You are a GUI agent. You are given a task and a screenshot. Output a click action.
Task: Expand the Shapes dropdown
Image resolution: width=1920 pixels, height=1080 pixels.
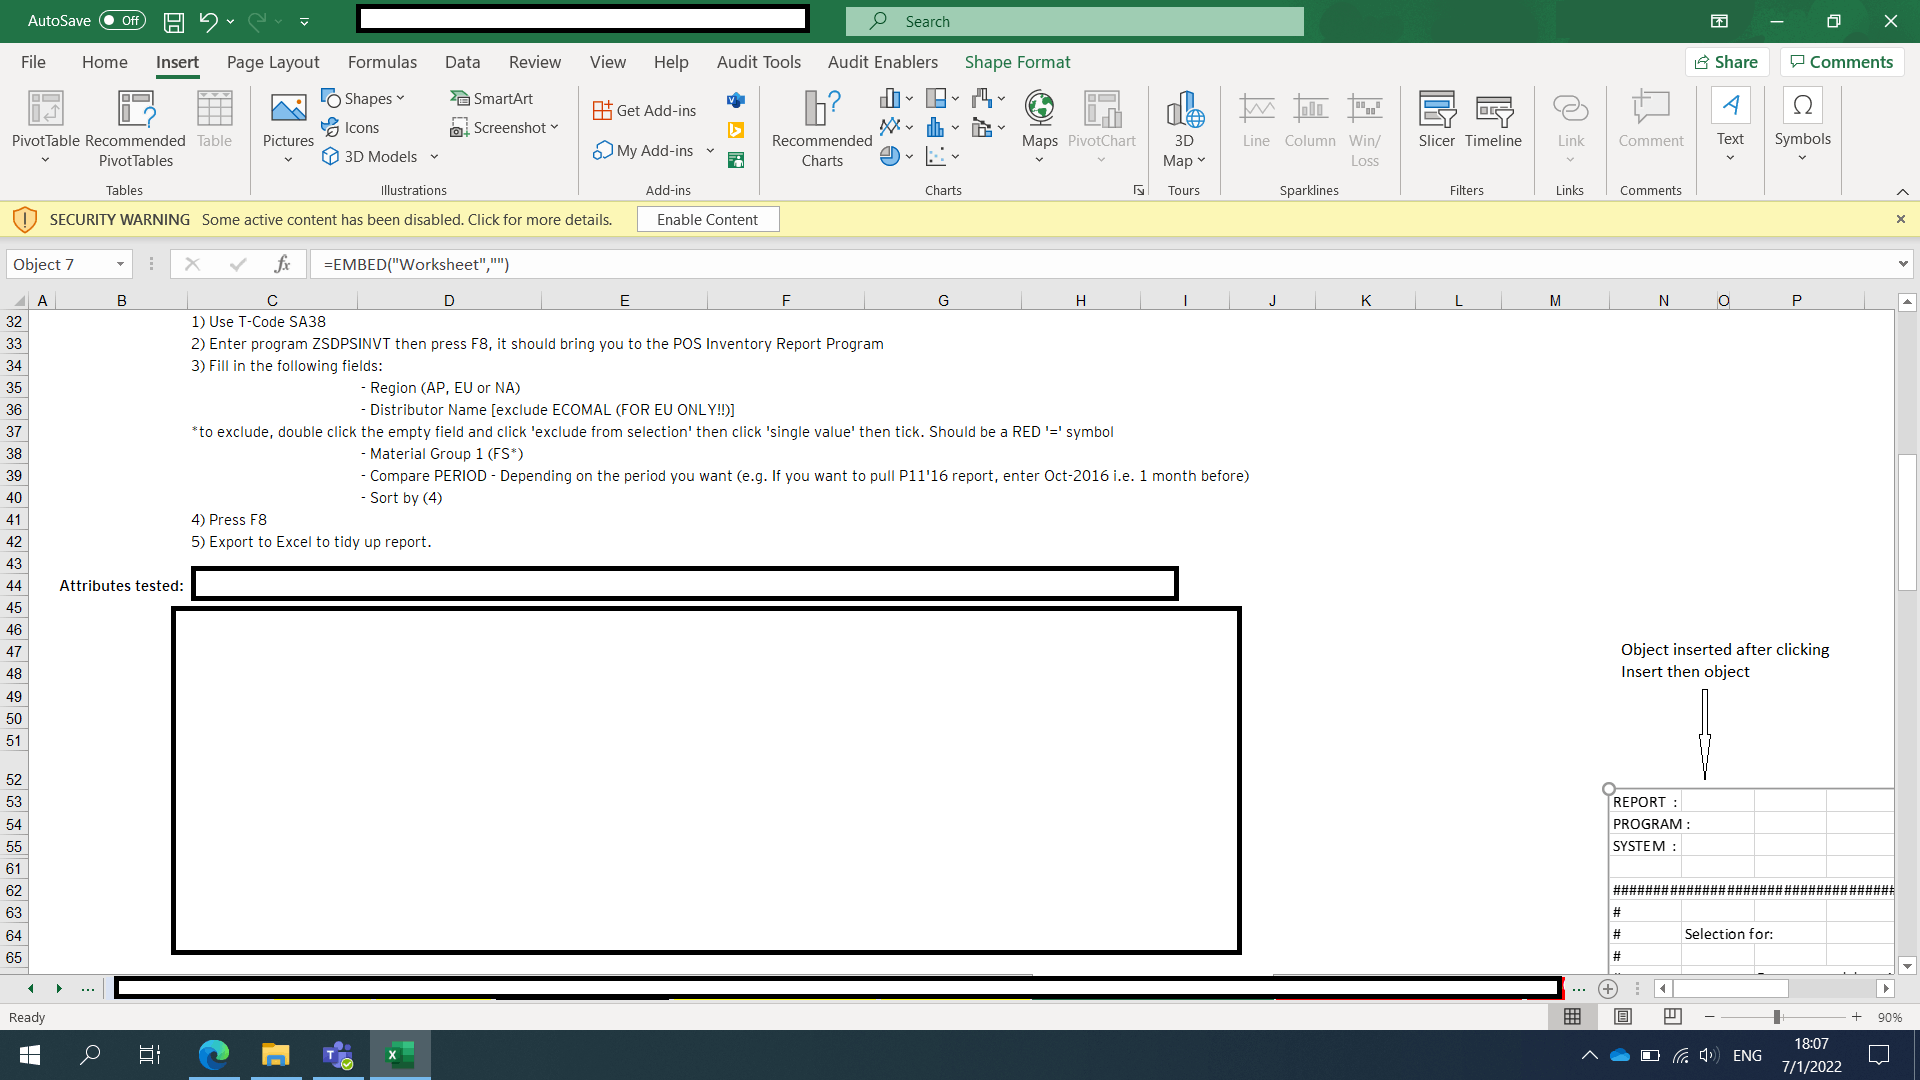coord(400,98)
